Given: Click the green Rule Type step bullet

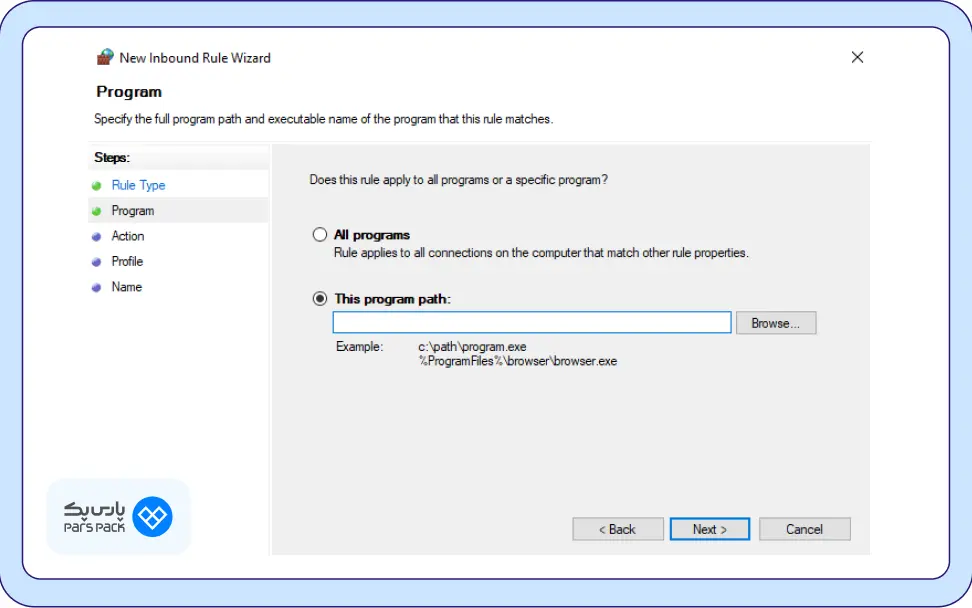Looking at the screenshot, I should [97, 186].
